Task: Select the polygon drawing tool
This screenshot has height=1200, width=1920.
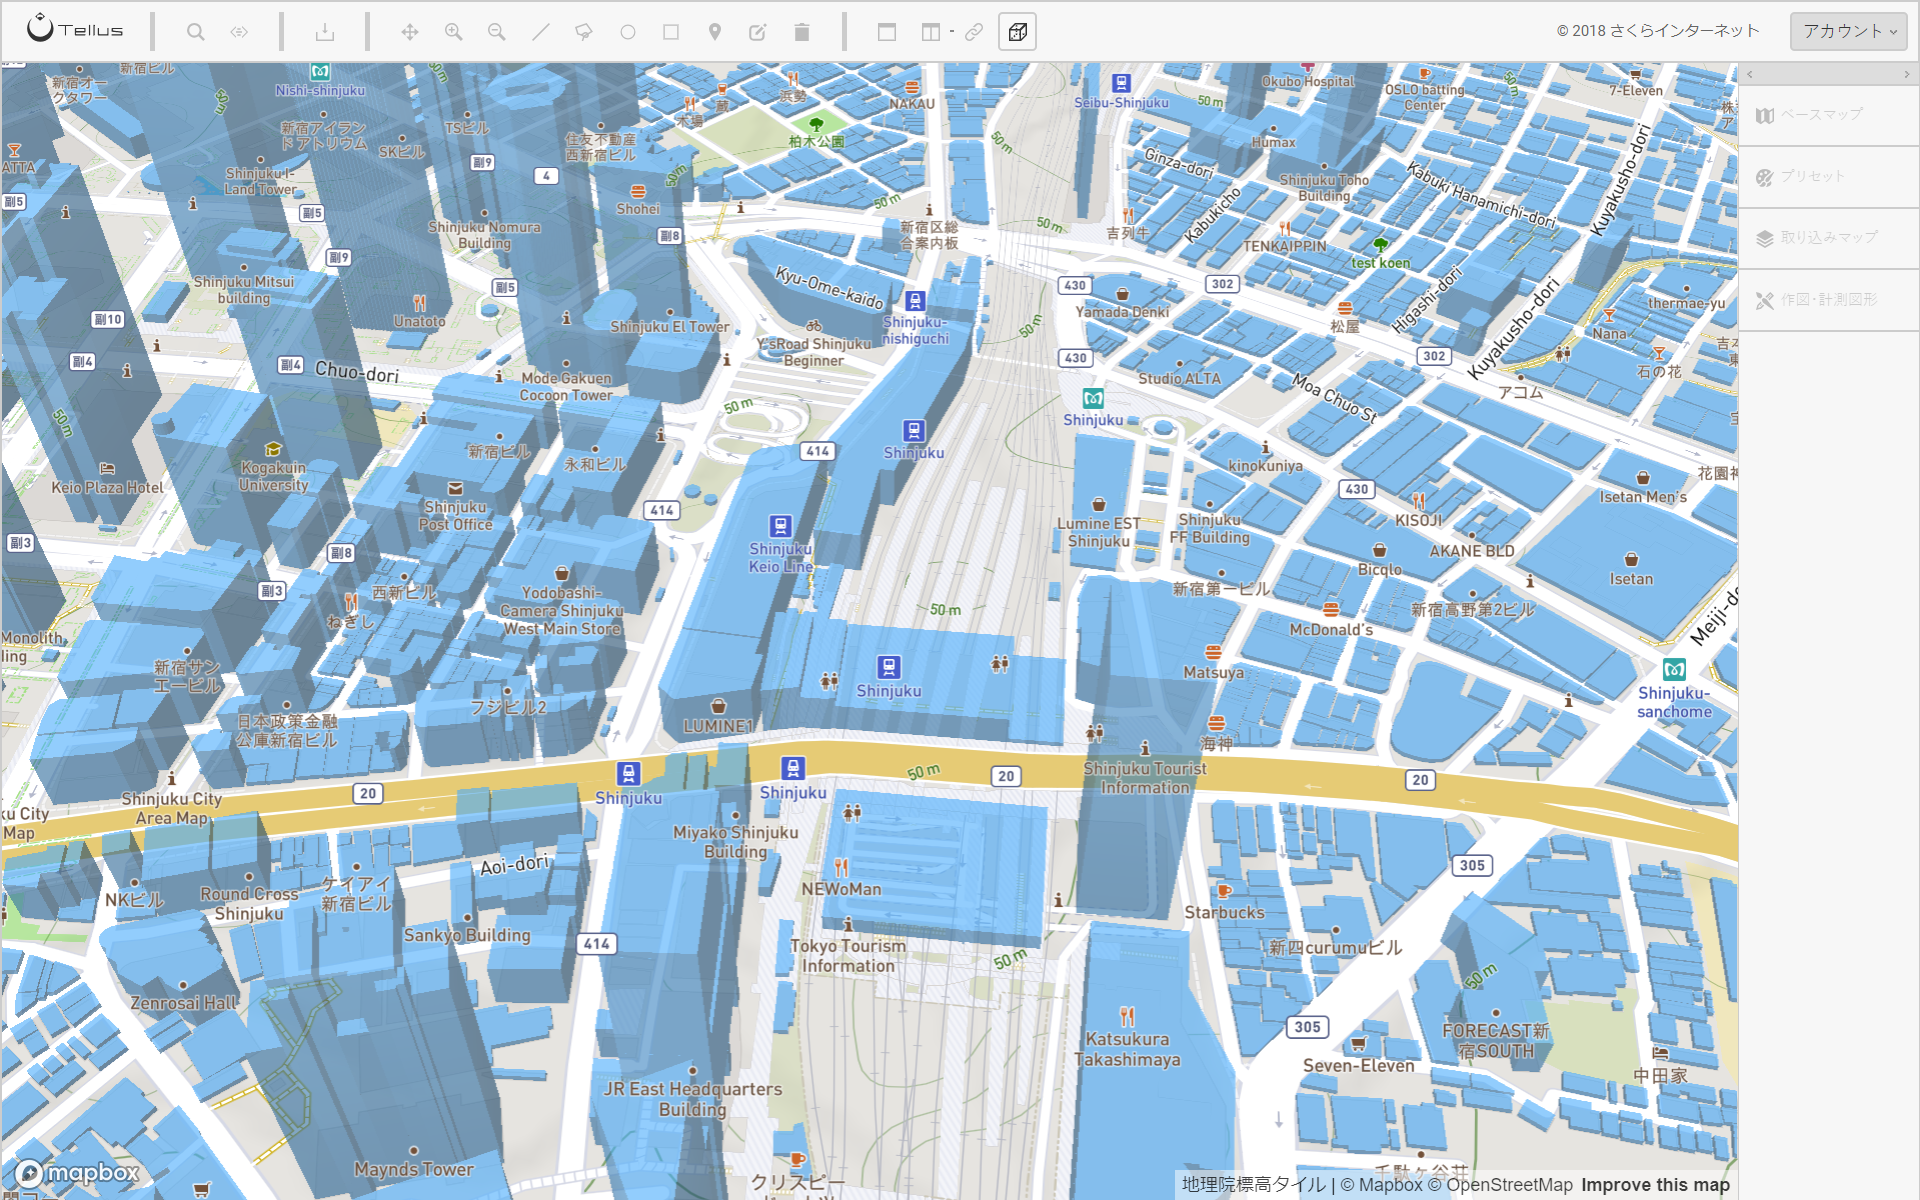Action: pyautogui.click(x=584, y=32)
